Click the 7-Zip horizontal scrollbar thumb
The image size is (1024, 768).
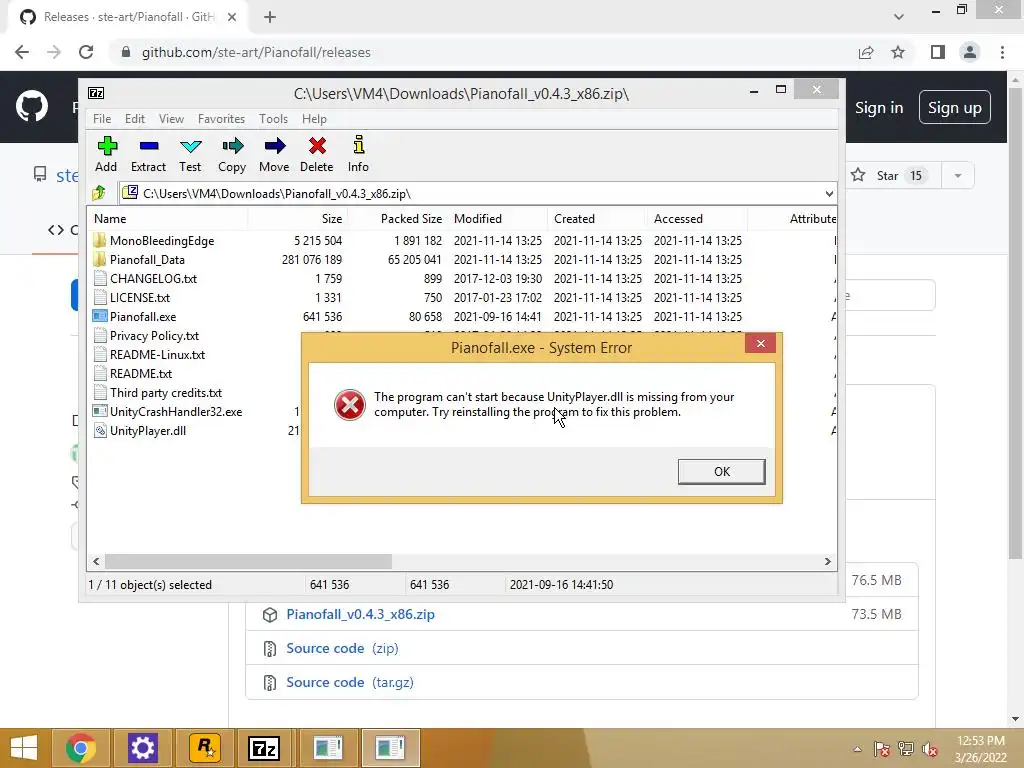pyautogui.click(x=248, y=562)
